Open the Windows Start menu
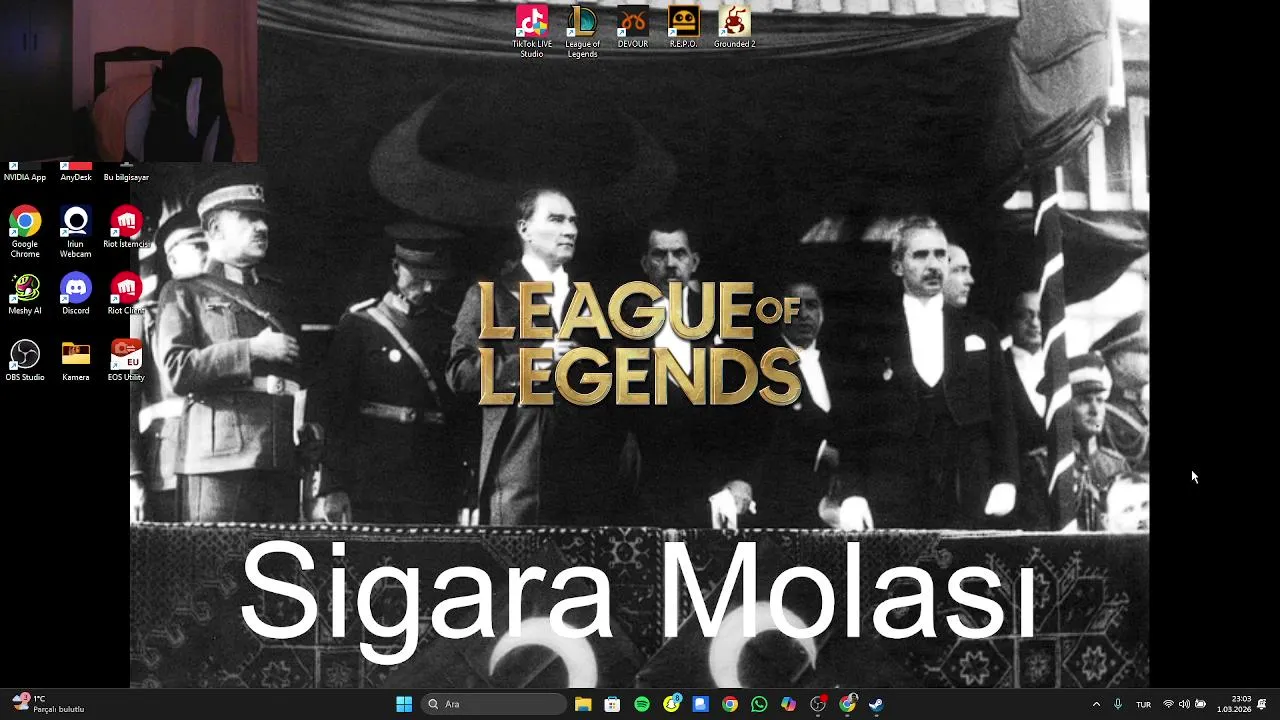The width and height of the screenshot is (1280, 720). point(404,704)
